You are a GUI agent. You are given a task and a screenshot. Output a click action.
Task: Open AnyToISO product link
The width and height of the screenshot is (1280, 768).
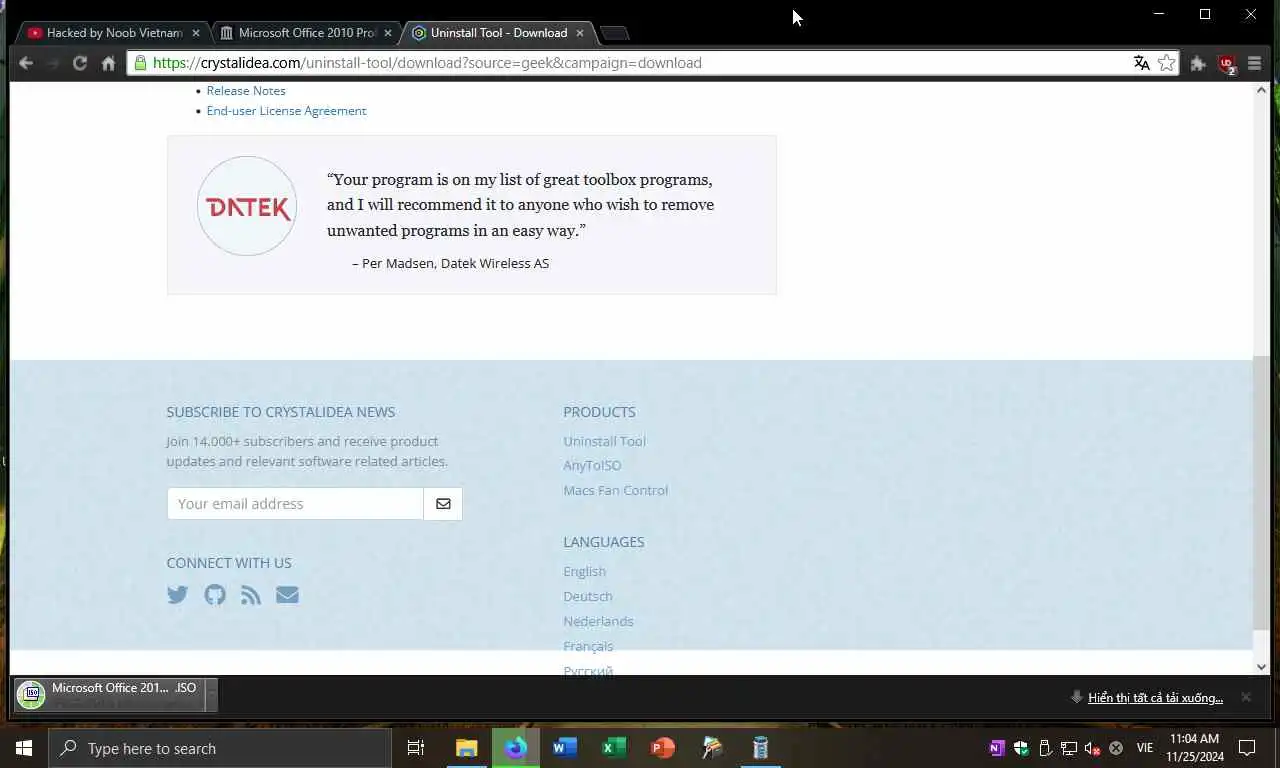coord(592,465)
